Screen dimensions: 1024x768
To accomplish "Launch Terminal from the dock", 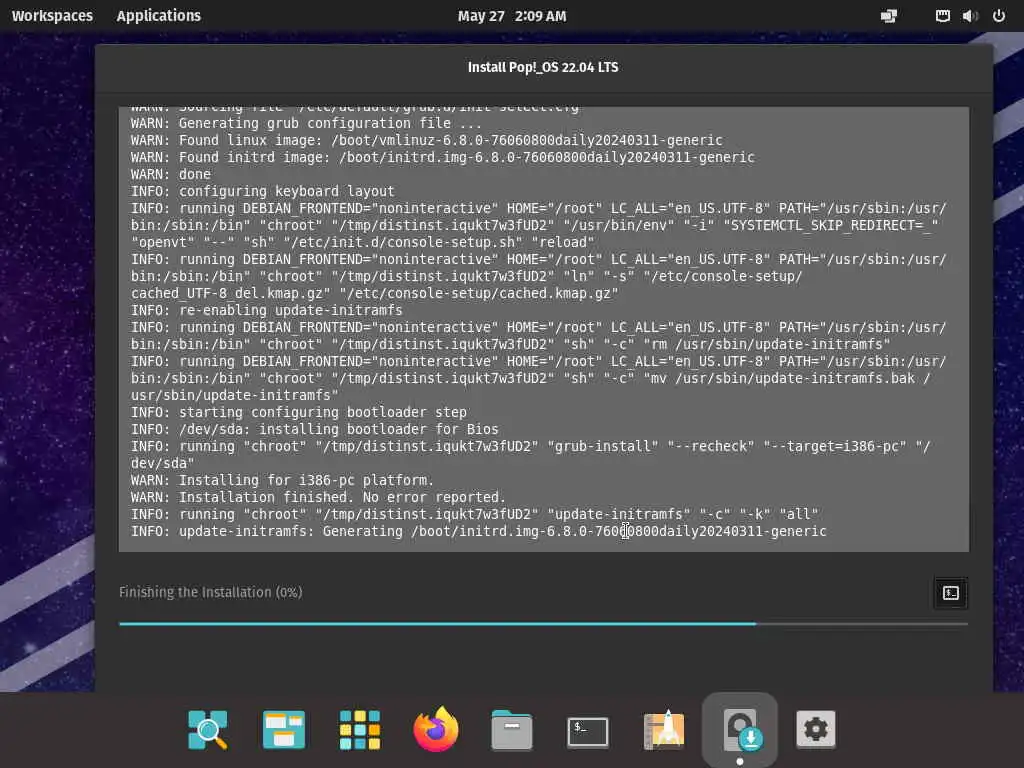I will tap(588, 731).
